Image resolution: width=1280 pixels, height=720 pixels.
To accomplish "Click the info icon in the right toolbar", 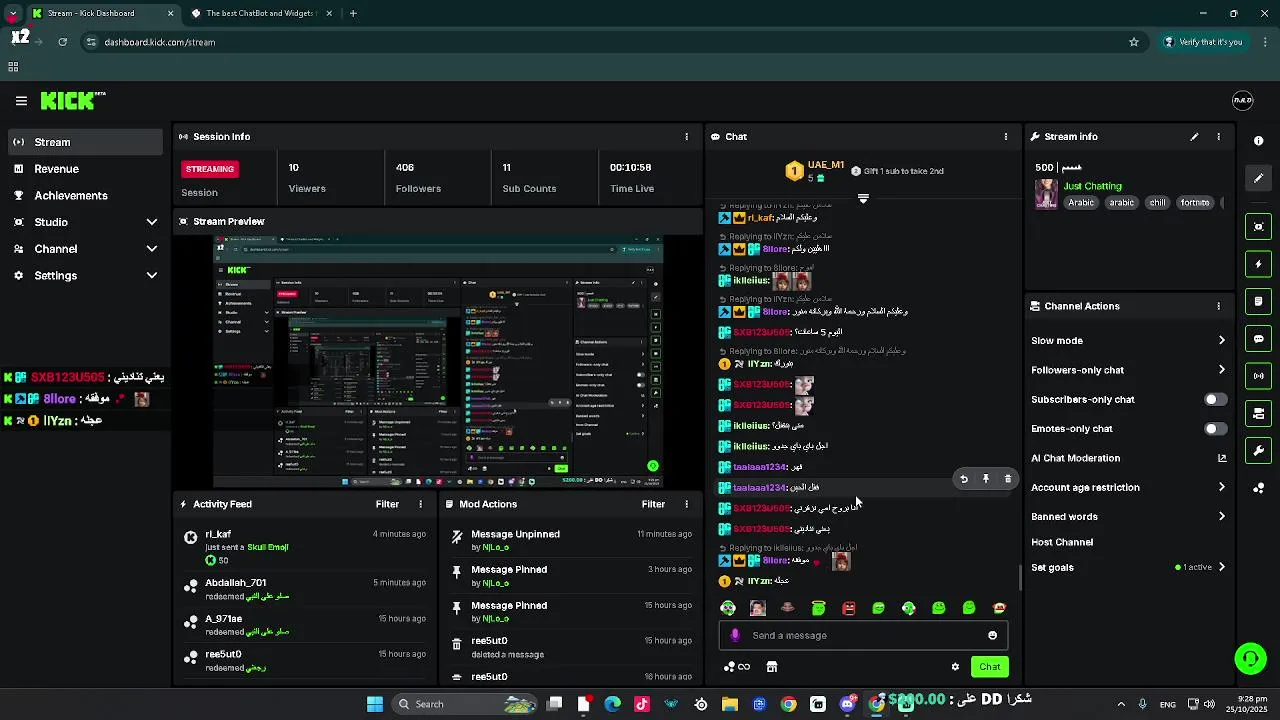I will point(1259,141).
